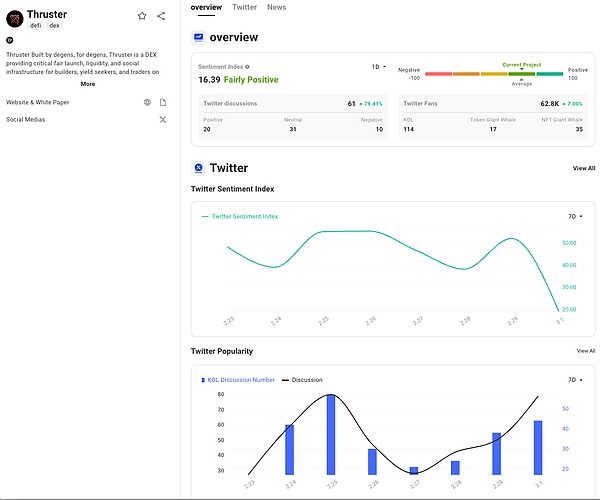
Task: Click the blue chart icon beside overview heading
Action: (198, 37)
